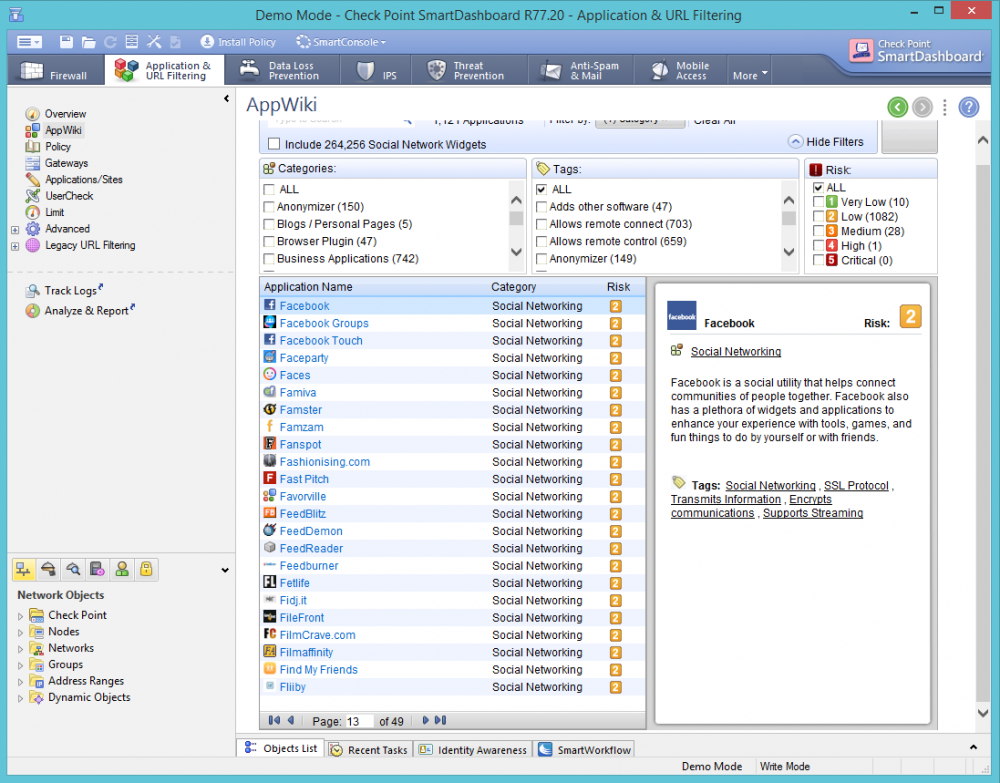Select Facebook Groups application row
The image size is (1000, 783).
coord(453,323)
